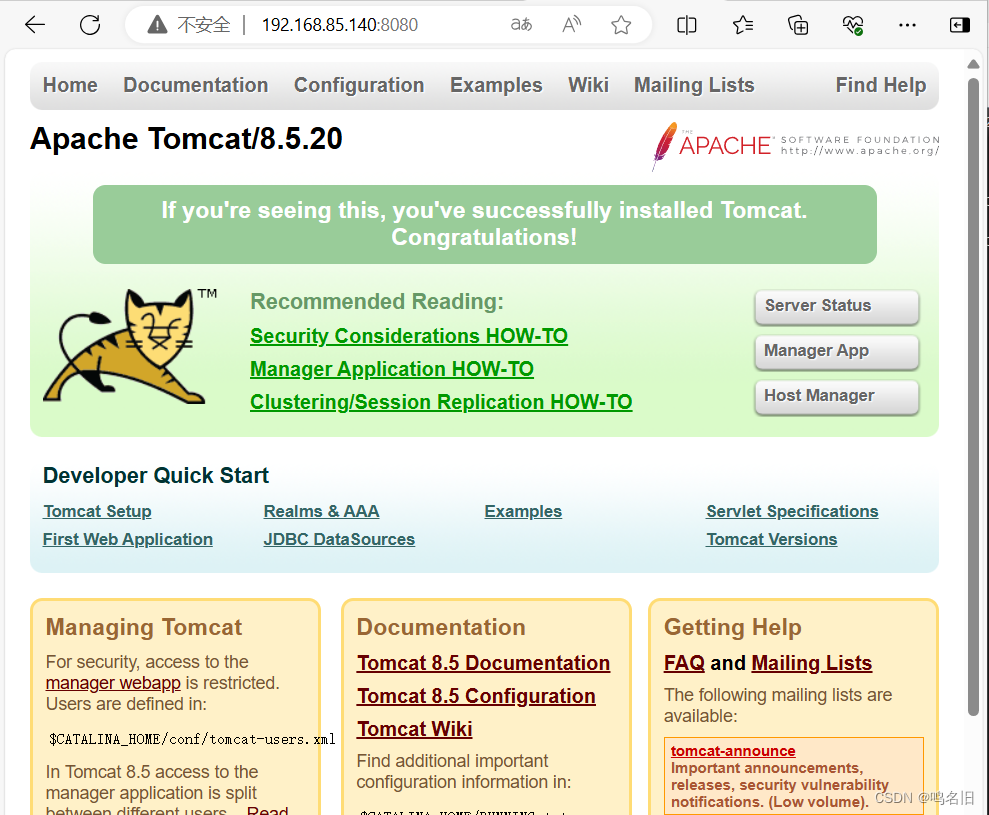Select the $CATALINA_HOME/conf/tomcat-users.xml path text

point(192,739)
